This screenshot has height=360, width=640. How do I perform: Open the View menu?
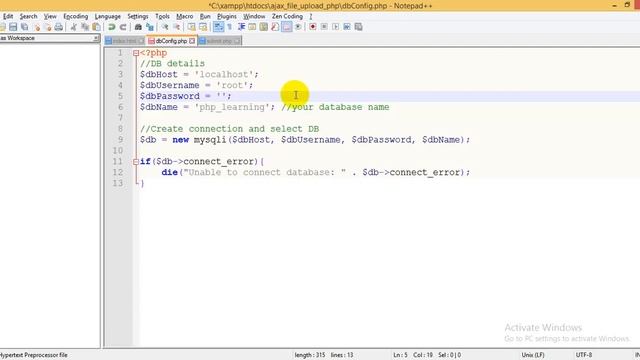point(50,16)
